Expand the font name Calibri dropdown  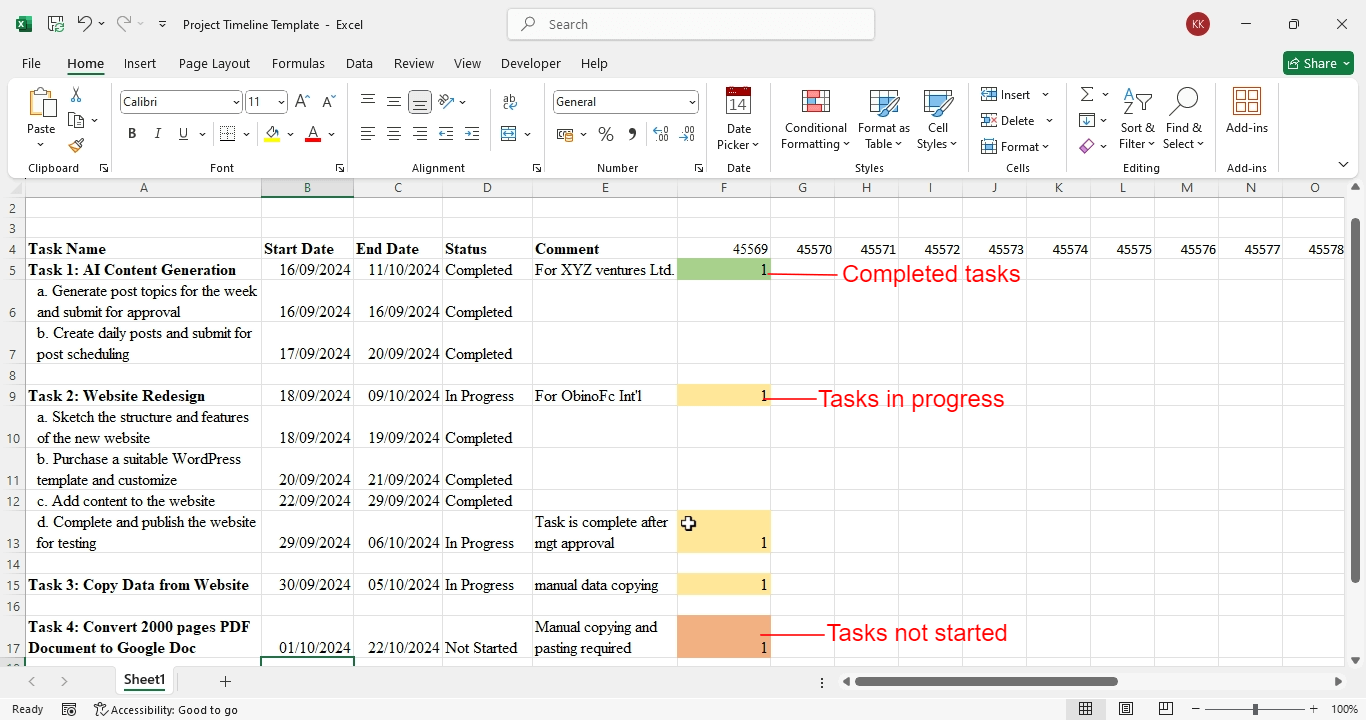[236, 102]
